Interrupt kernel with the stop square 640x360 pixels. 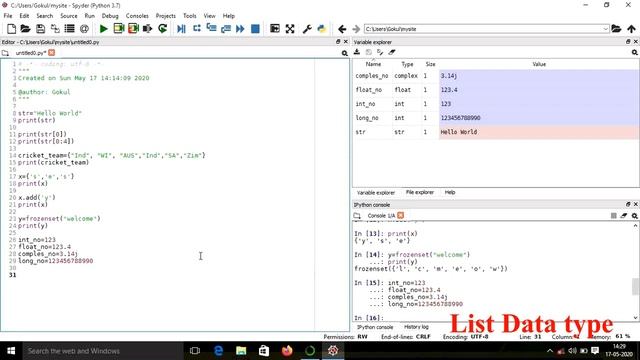(613, 216)
